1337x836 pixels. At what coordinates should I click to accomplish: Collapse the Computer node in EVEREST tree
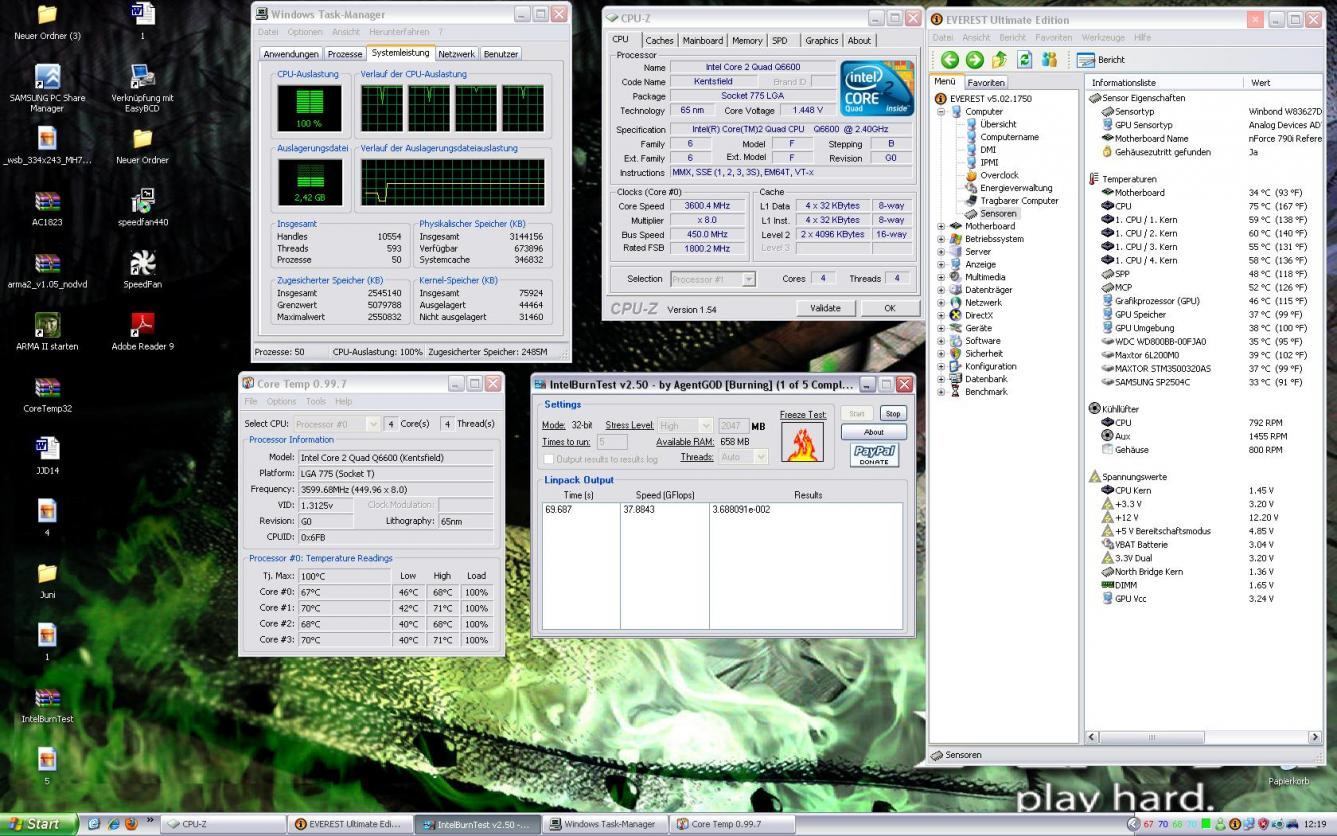point(941,112)
